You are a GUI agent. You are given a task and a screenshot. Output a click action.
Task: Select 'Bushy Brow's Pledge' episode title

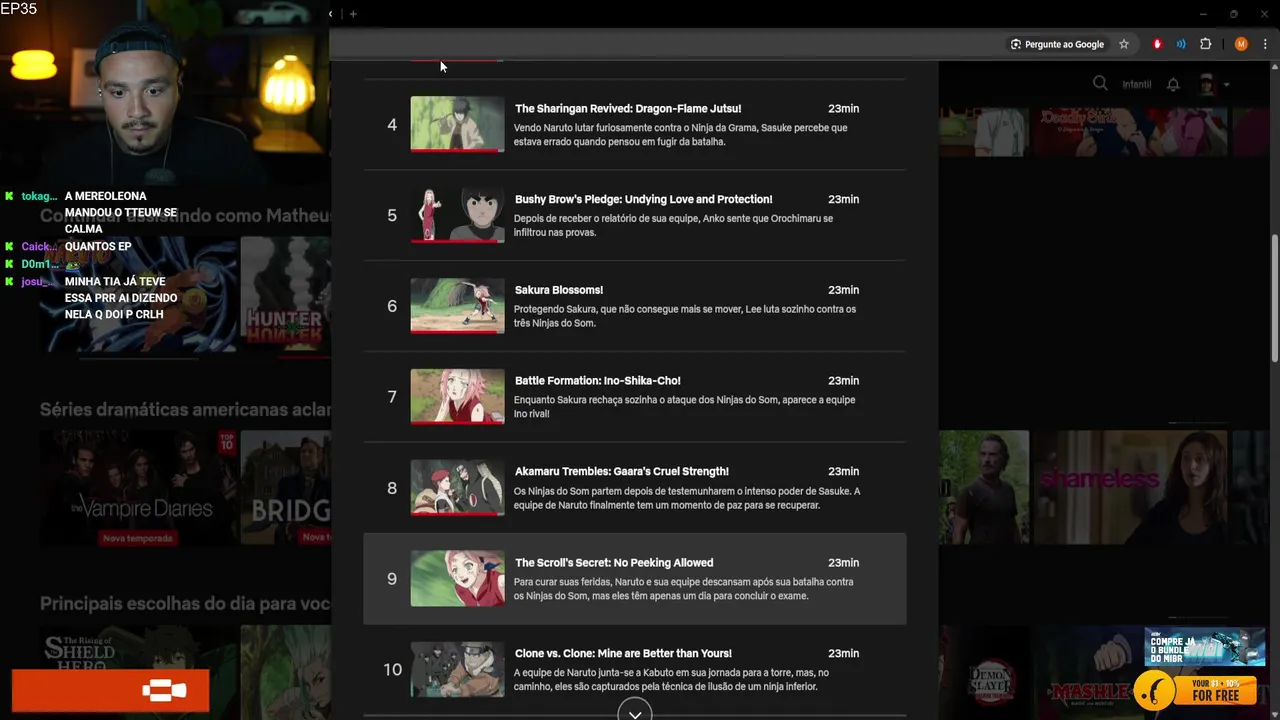pyautogui.click(x=643, y=199)
